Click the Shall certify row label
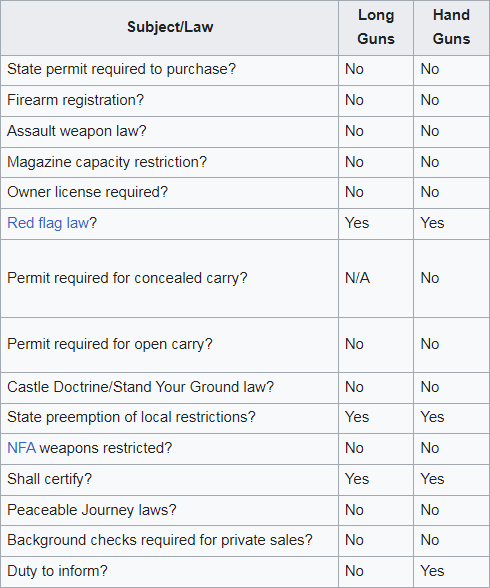The image size is (490, 588). pyautogui.click(x=49, y=479)
